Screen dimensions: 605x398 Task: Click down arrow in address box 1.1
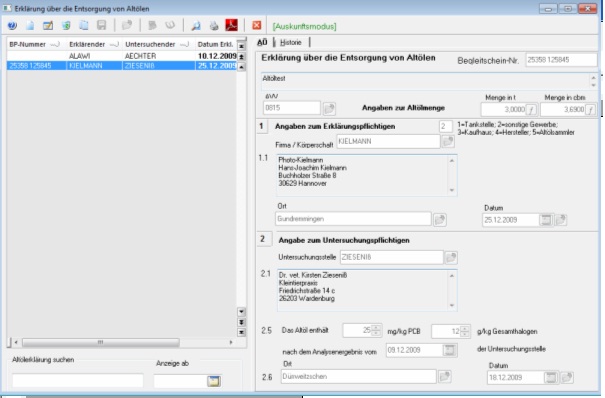pos(451,190)
